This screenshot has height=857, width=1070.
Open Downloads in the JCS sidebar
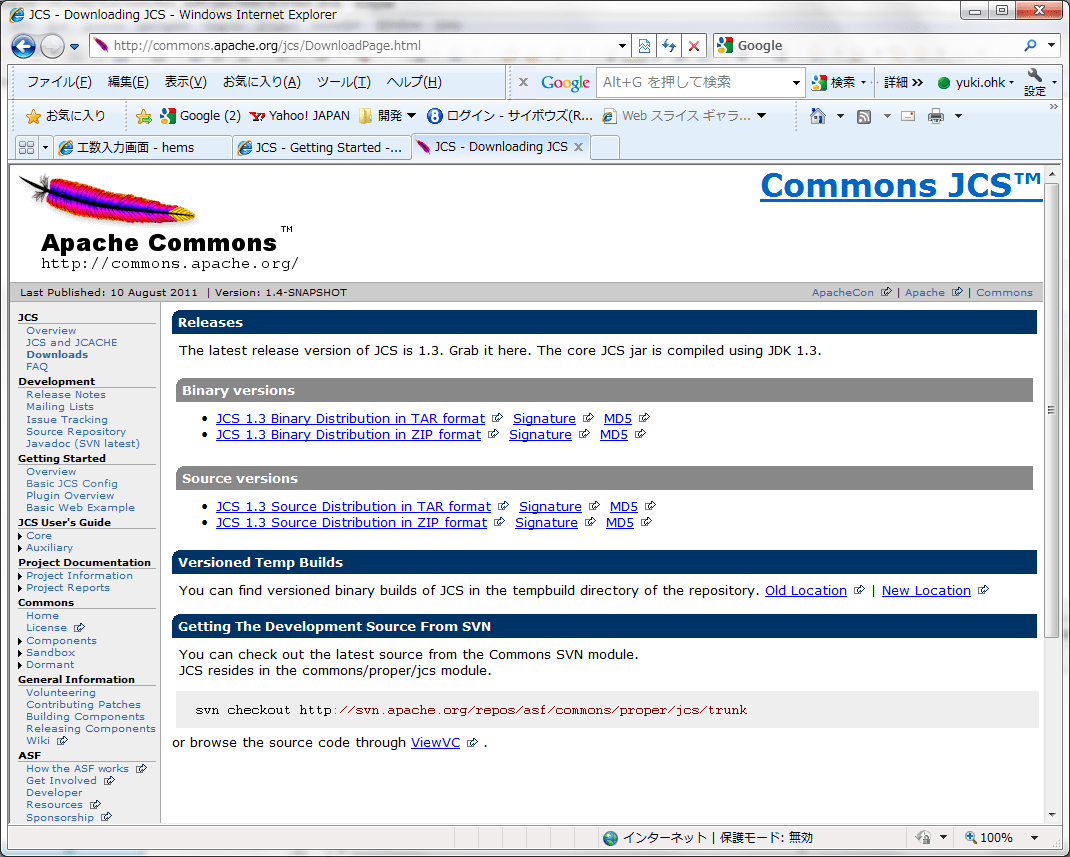click(56, 354)
